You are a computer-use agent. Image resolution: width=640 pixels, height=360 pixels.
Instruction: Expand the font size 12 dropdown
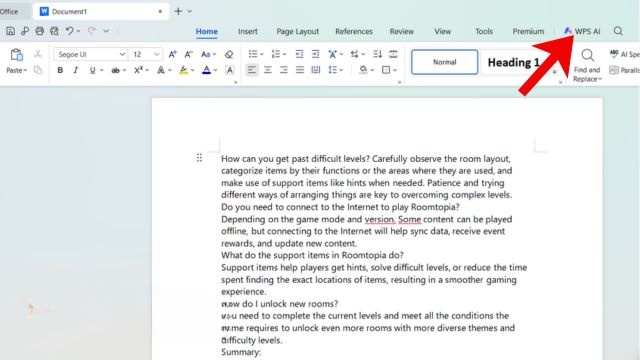click(x=156, y=54)
